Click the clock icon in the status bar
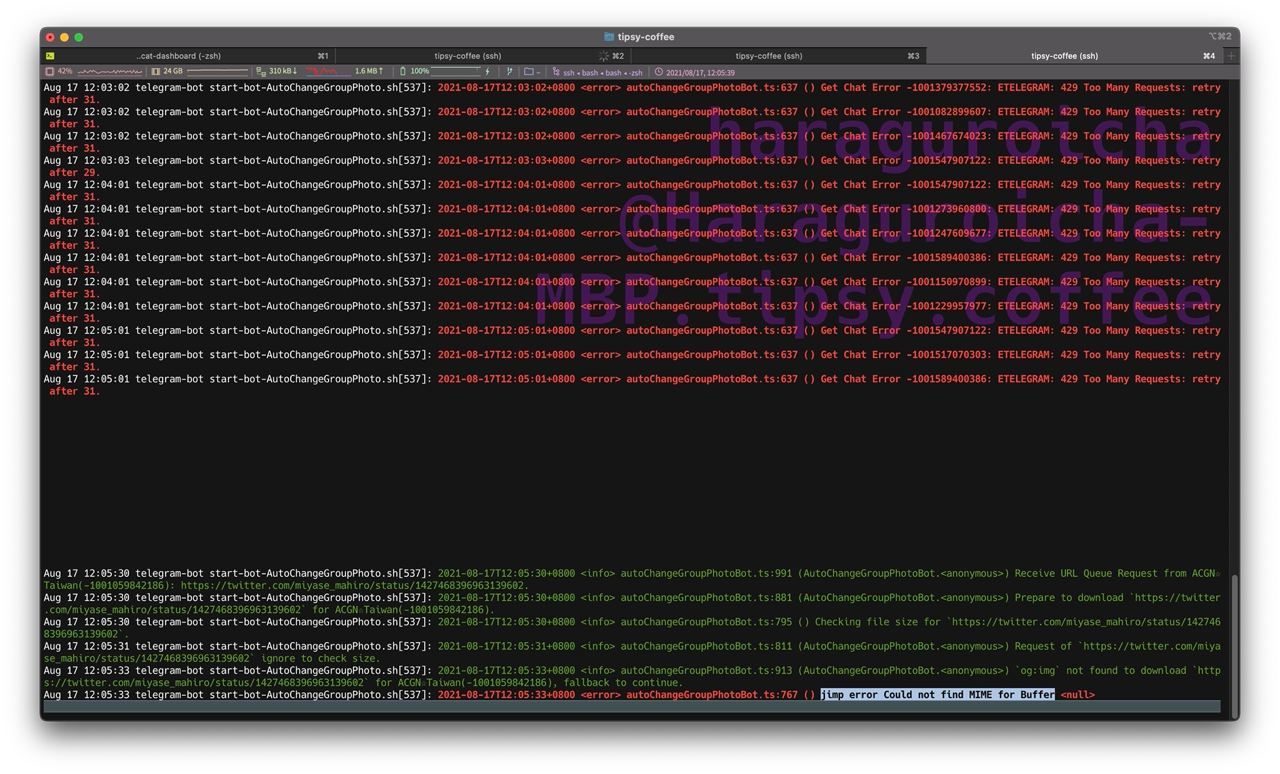The height and width of the screenshot is (774, 1280). [x=659, y=72]
